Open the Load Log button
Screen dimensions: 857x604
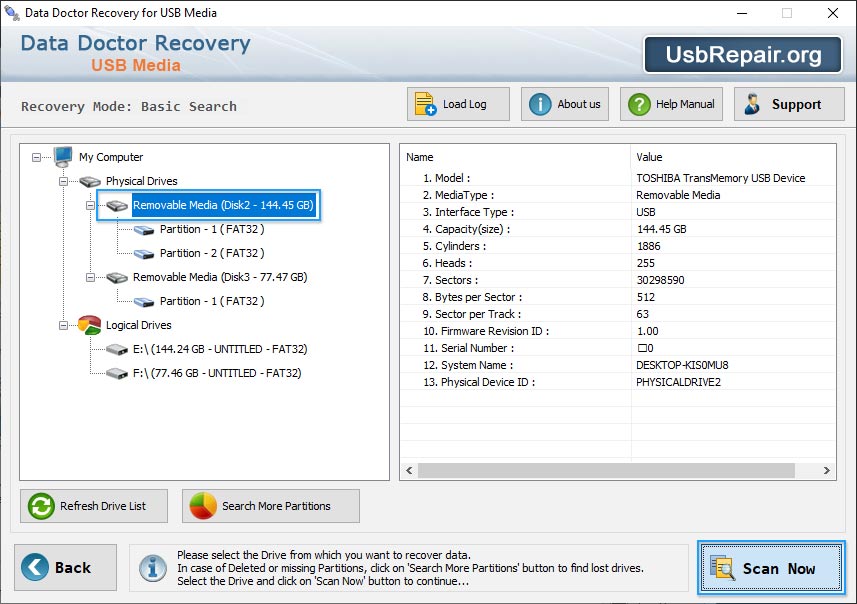point(458,104)
